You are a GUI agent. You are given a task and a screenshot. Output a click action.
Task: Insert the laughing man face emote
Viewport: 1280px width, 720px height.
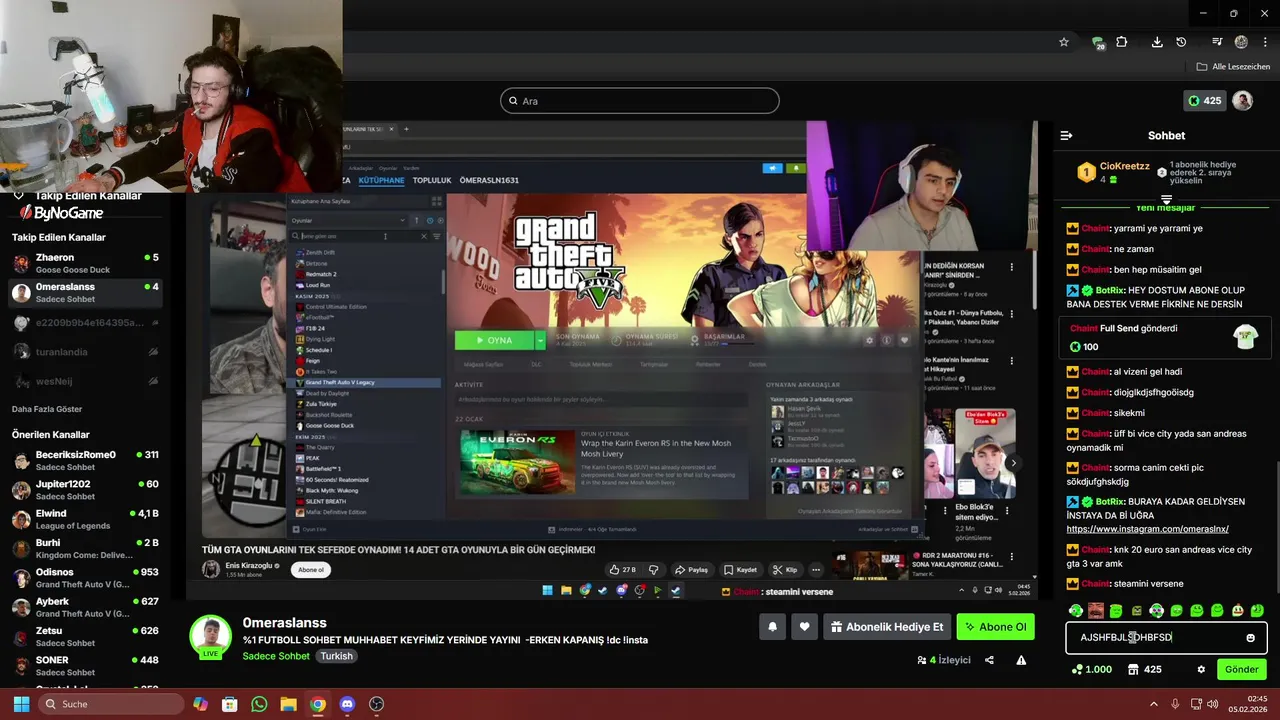click(1096, 610)
